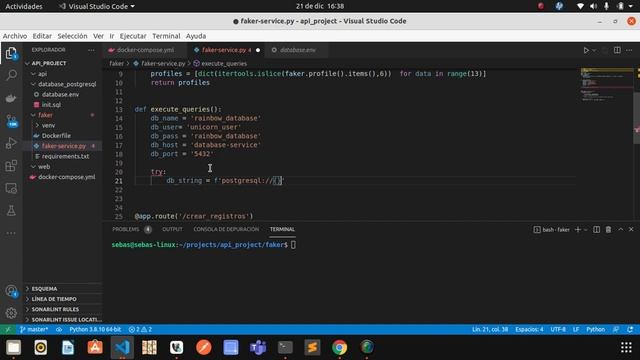
Task: Open the Accounts menu icon
Action: tap(11, 291)
